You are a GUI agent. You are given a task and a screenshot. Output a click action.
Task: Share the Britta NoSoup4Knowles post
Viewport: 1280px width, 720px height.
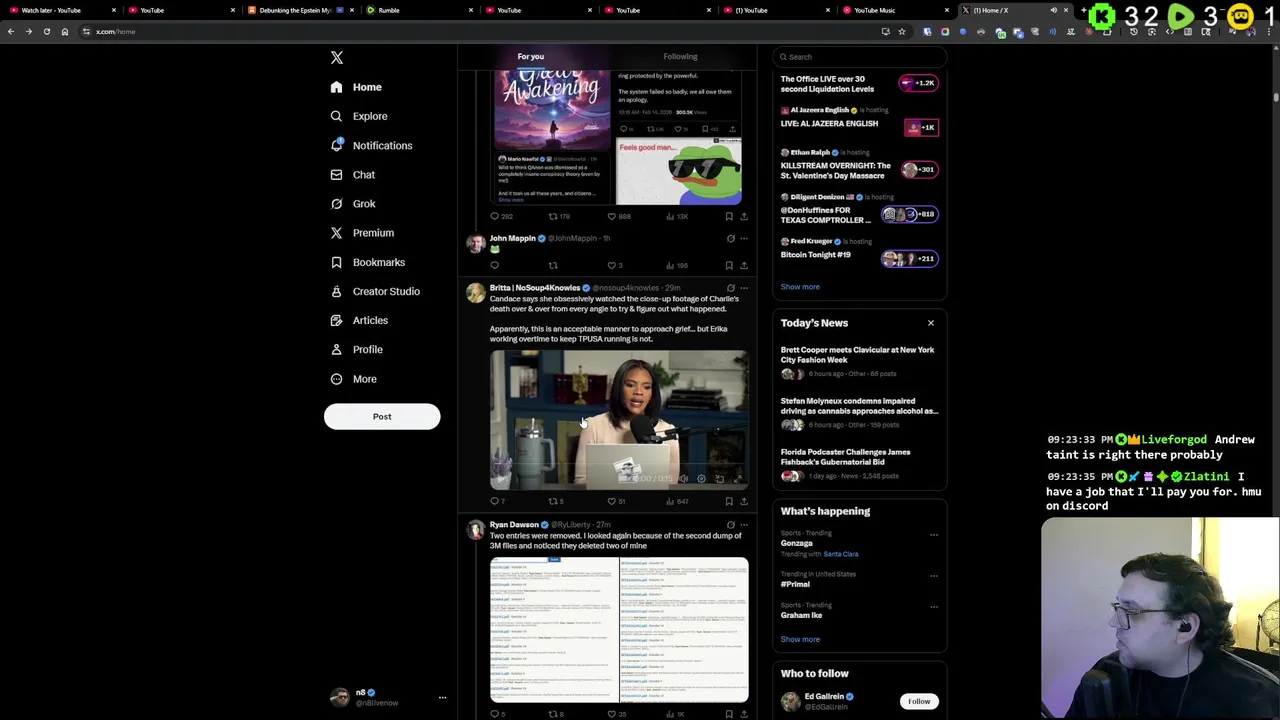pyautogui.click(x=743, y=501)
